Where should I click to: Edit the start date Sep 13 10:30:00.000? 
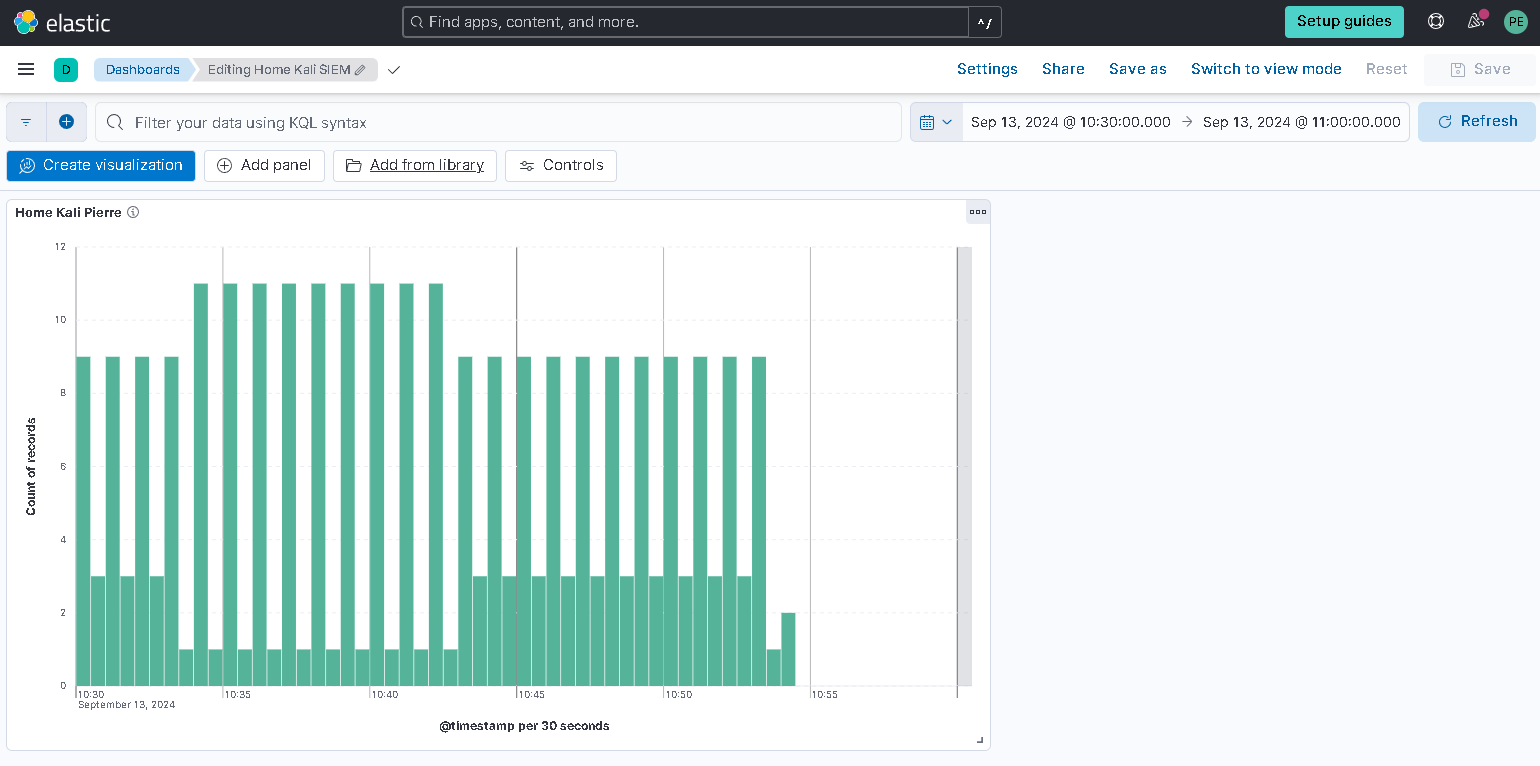click(x=1070, y=122)
